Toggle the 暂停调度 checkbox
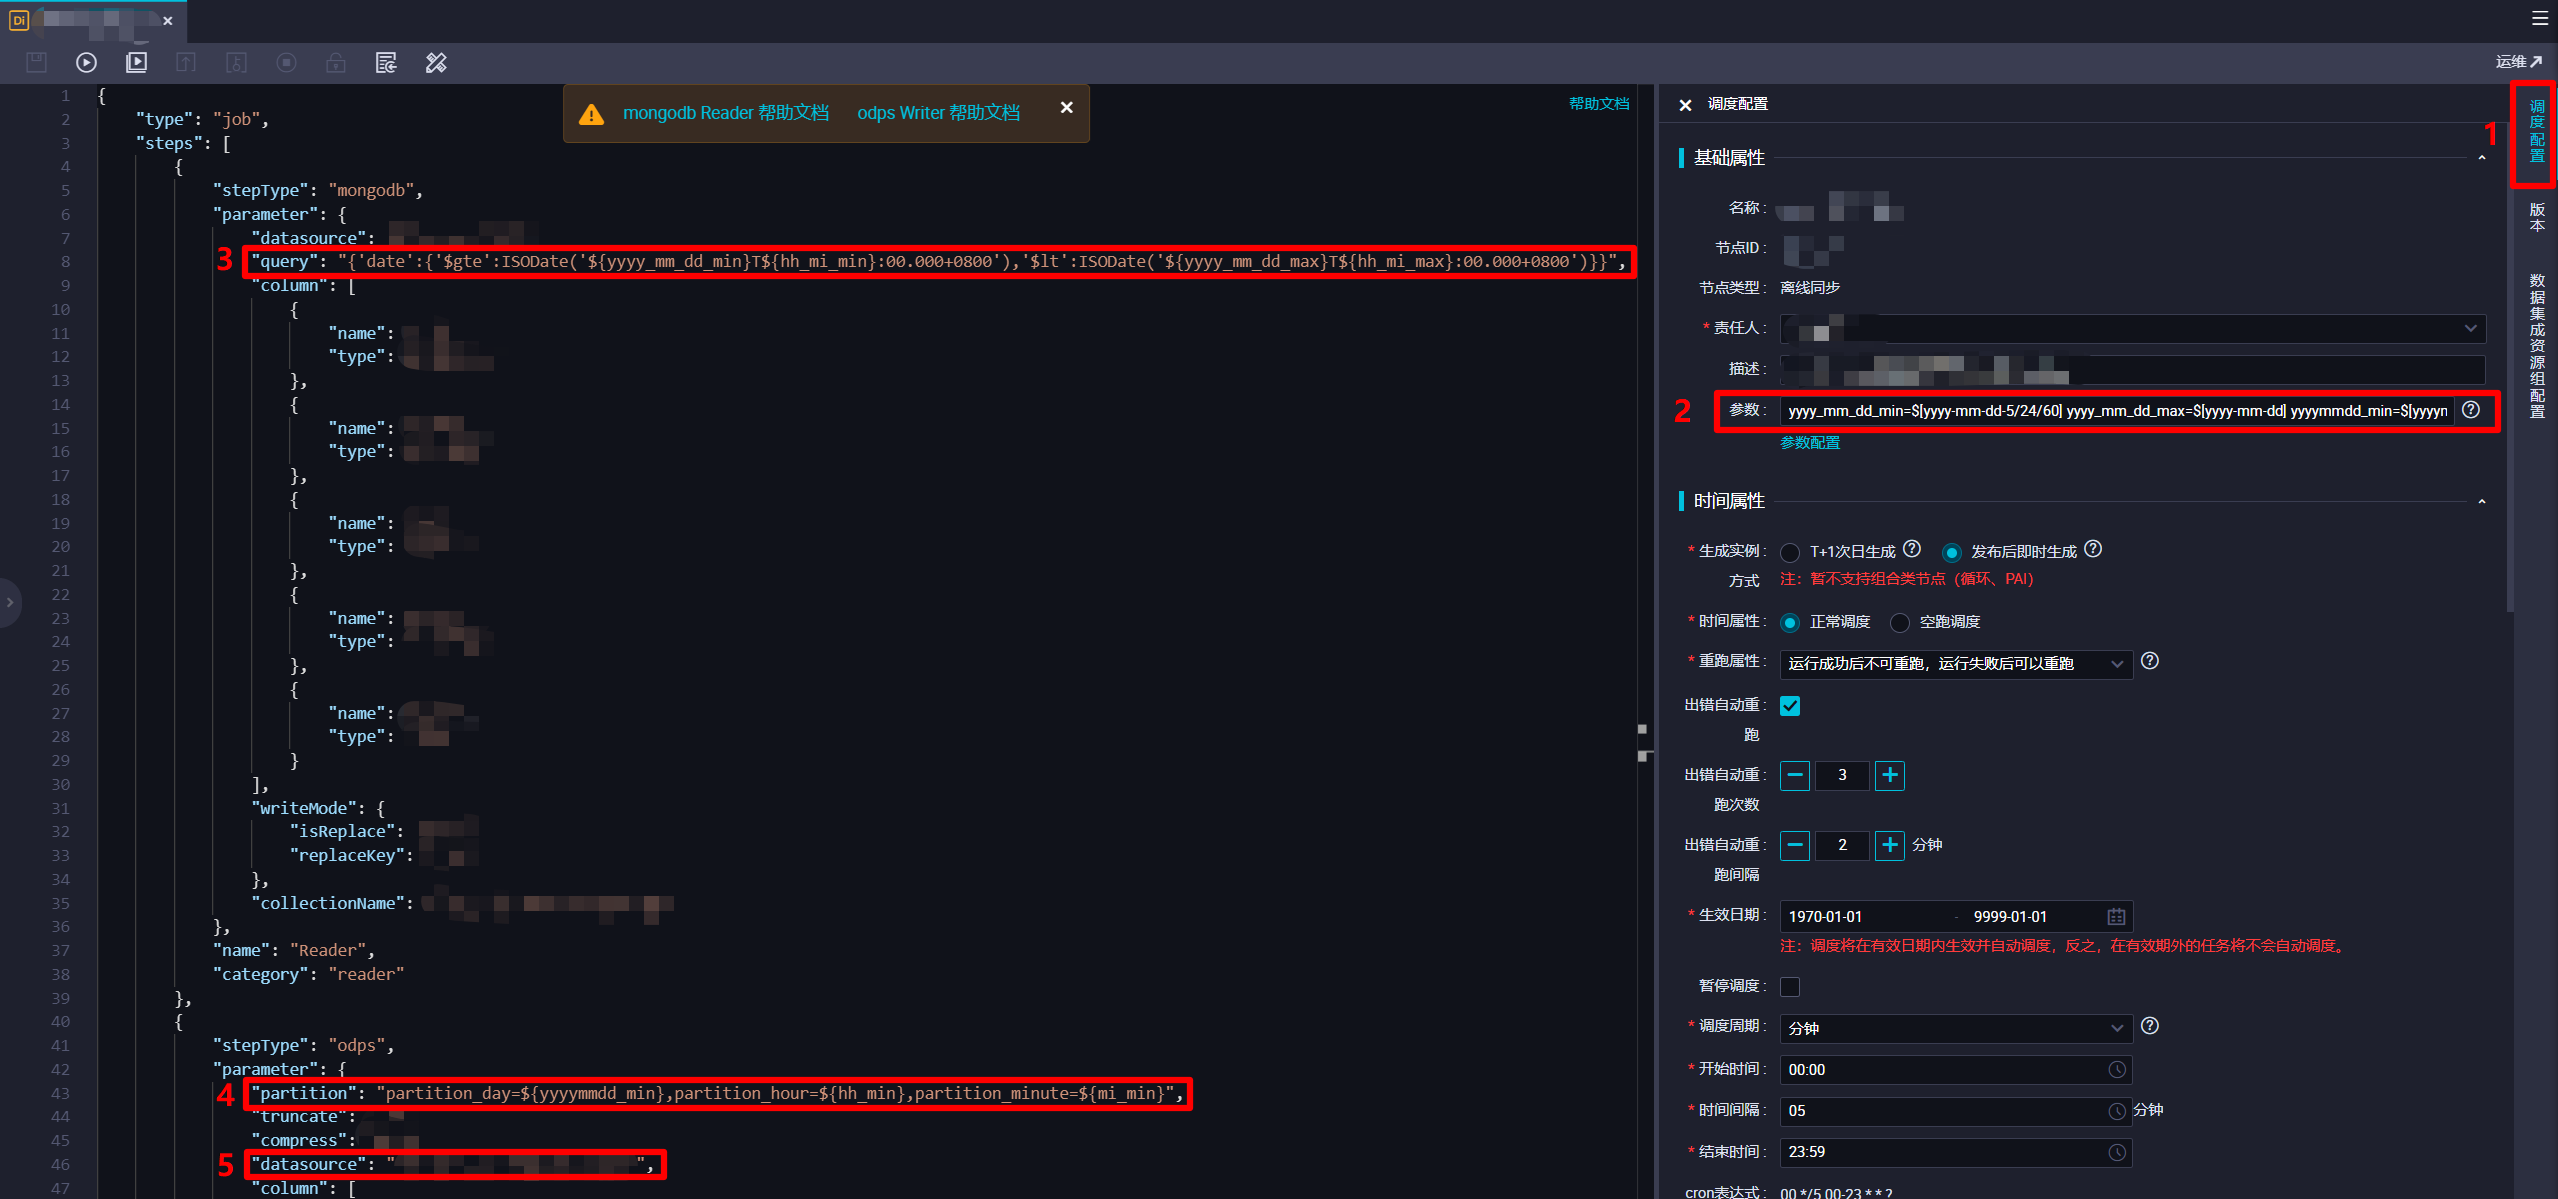The image size is (2558, 1199). pos(1790,987)
